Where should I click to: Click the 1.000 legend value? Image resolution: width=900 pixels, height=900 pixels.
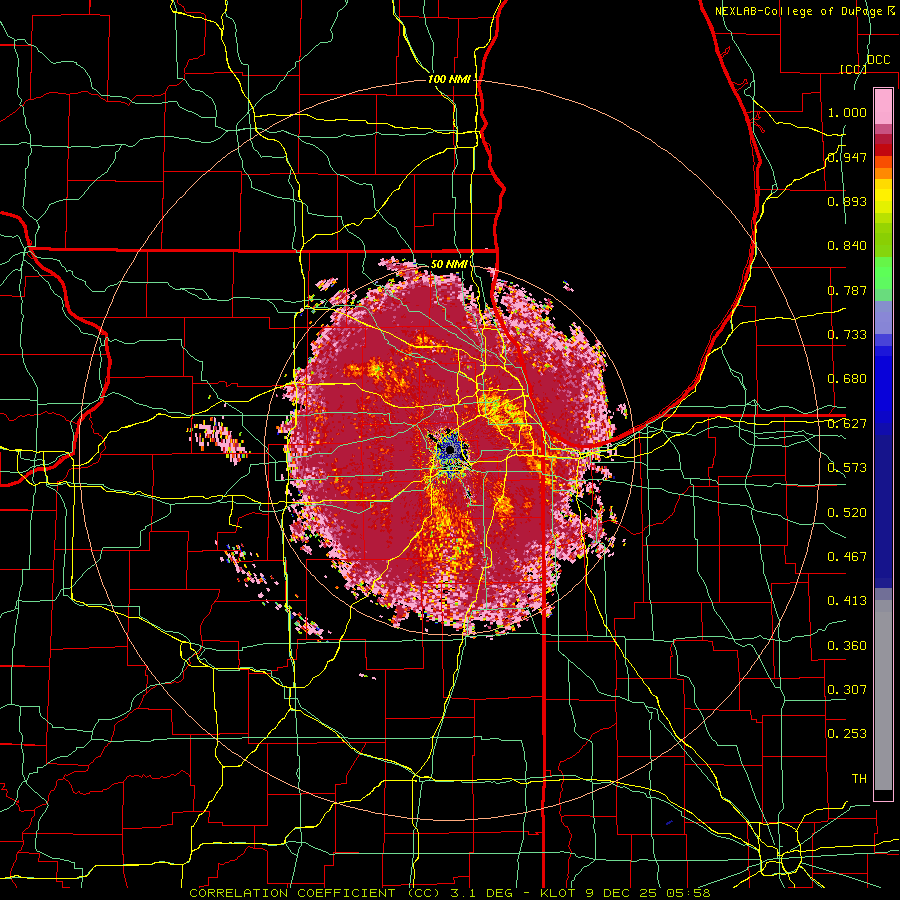(x=847, y=112)
